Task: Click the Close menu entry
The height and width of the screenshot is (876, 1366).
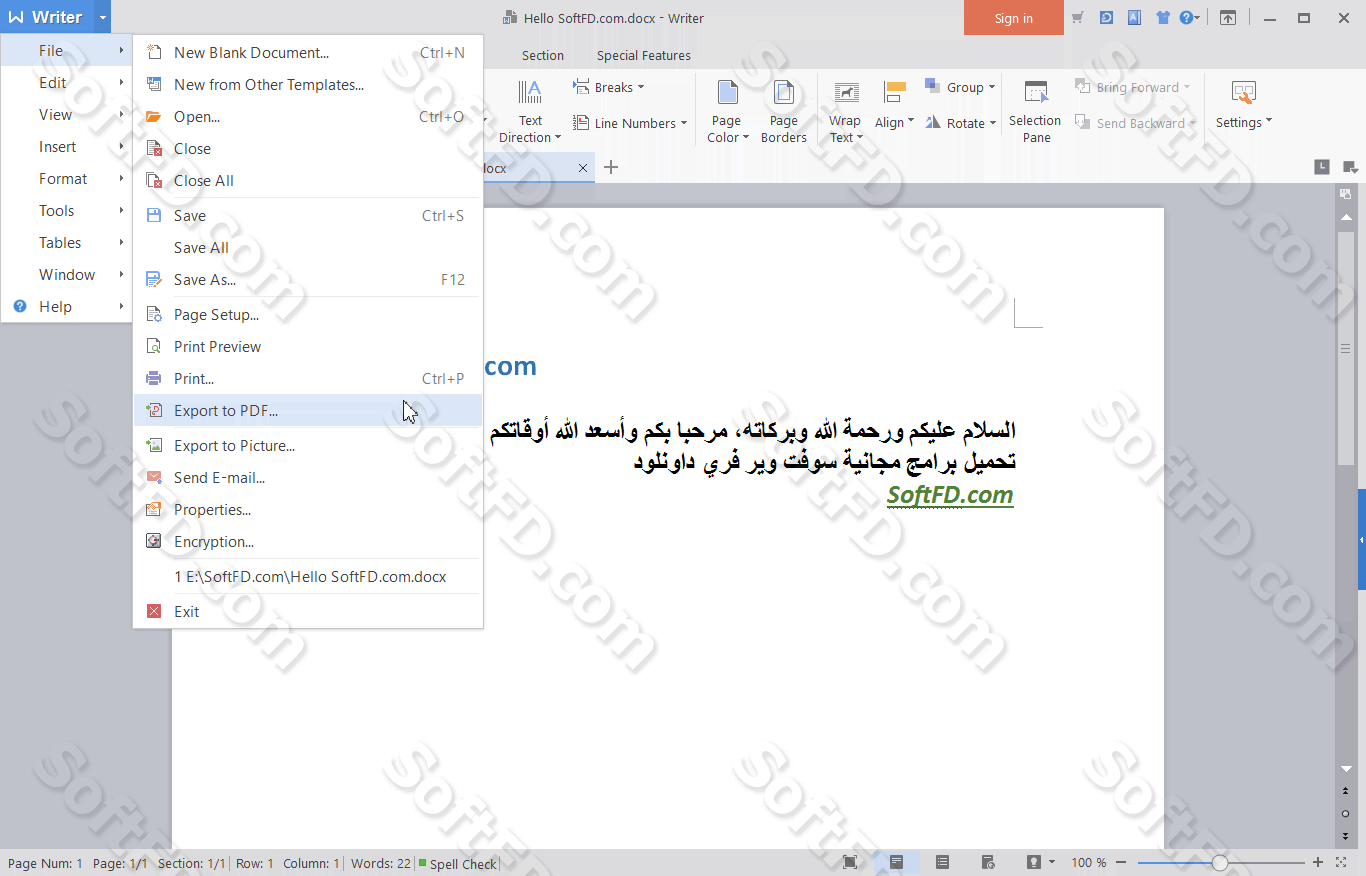Action: click(308, 149)
